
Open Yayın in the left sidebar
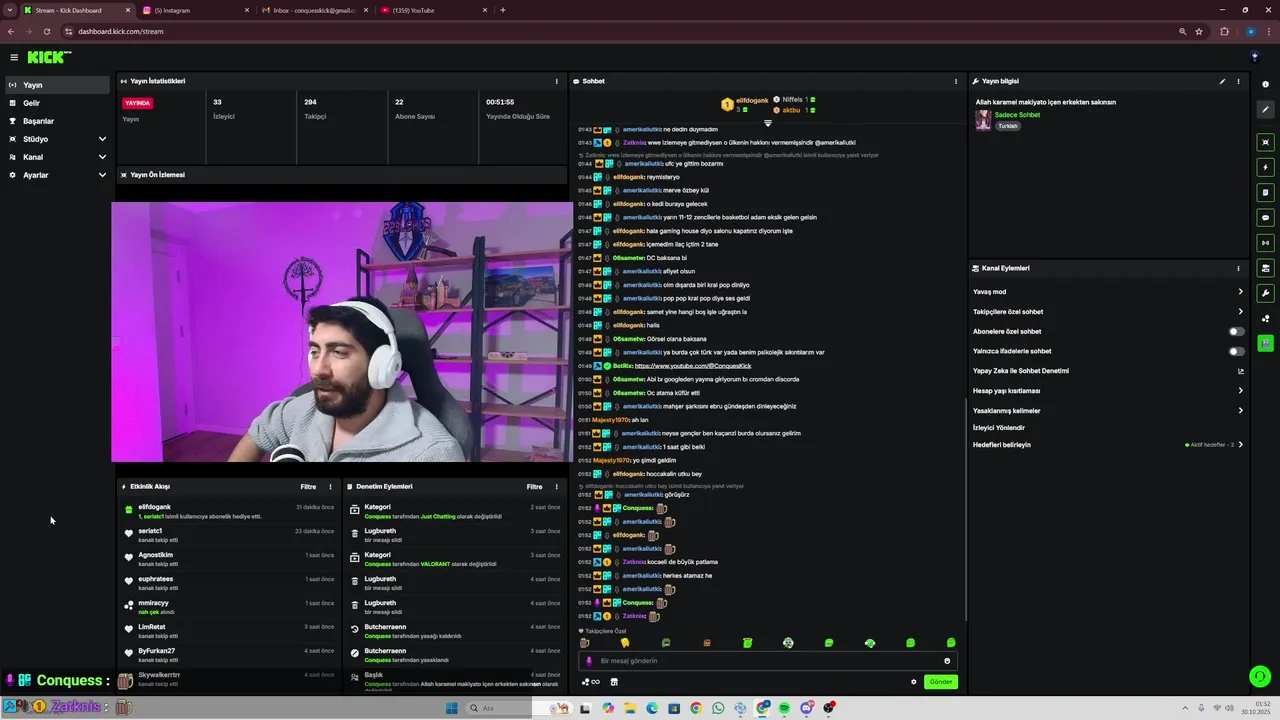click(56, 85)
